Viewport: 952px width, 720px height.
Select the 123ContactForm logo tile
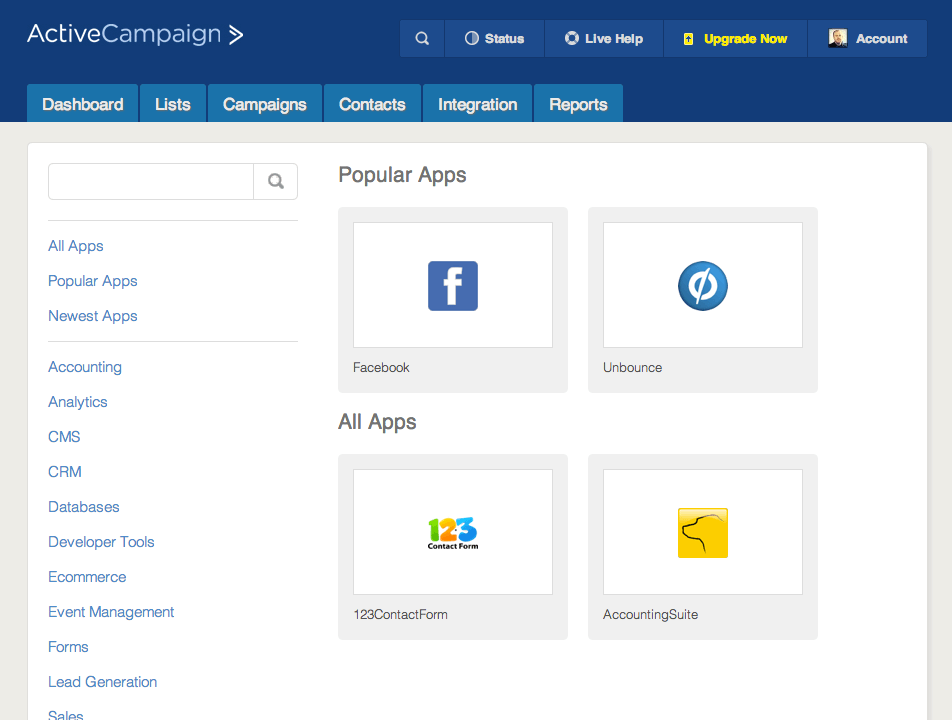click(x=453, y=533)
